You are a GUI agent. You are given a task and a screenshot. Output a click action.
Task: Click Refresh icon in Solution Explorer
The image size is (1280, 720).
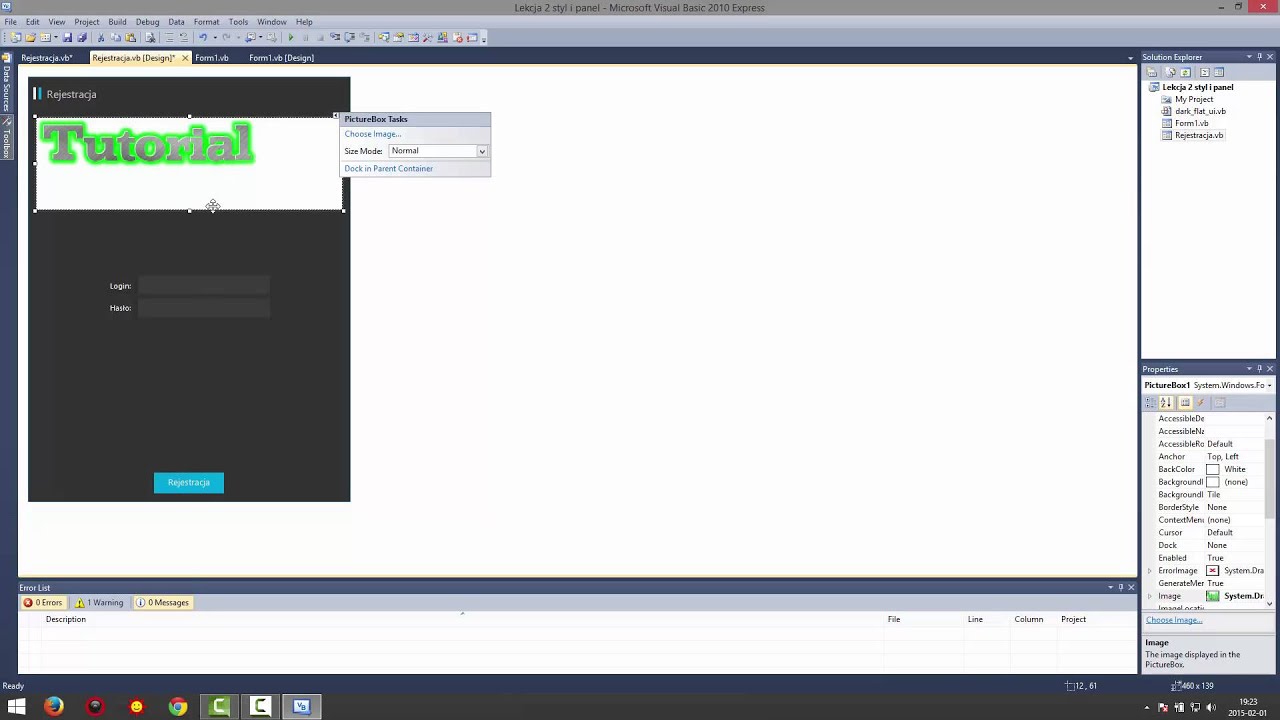1185,72
